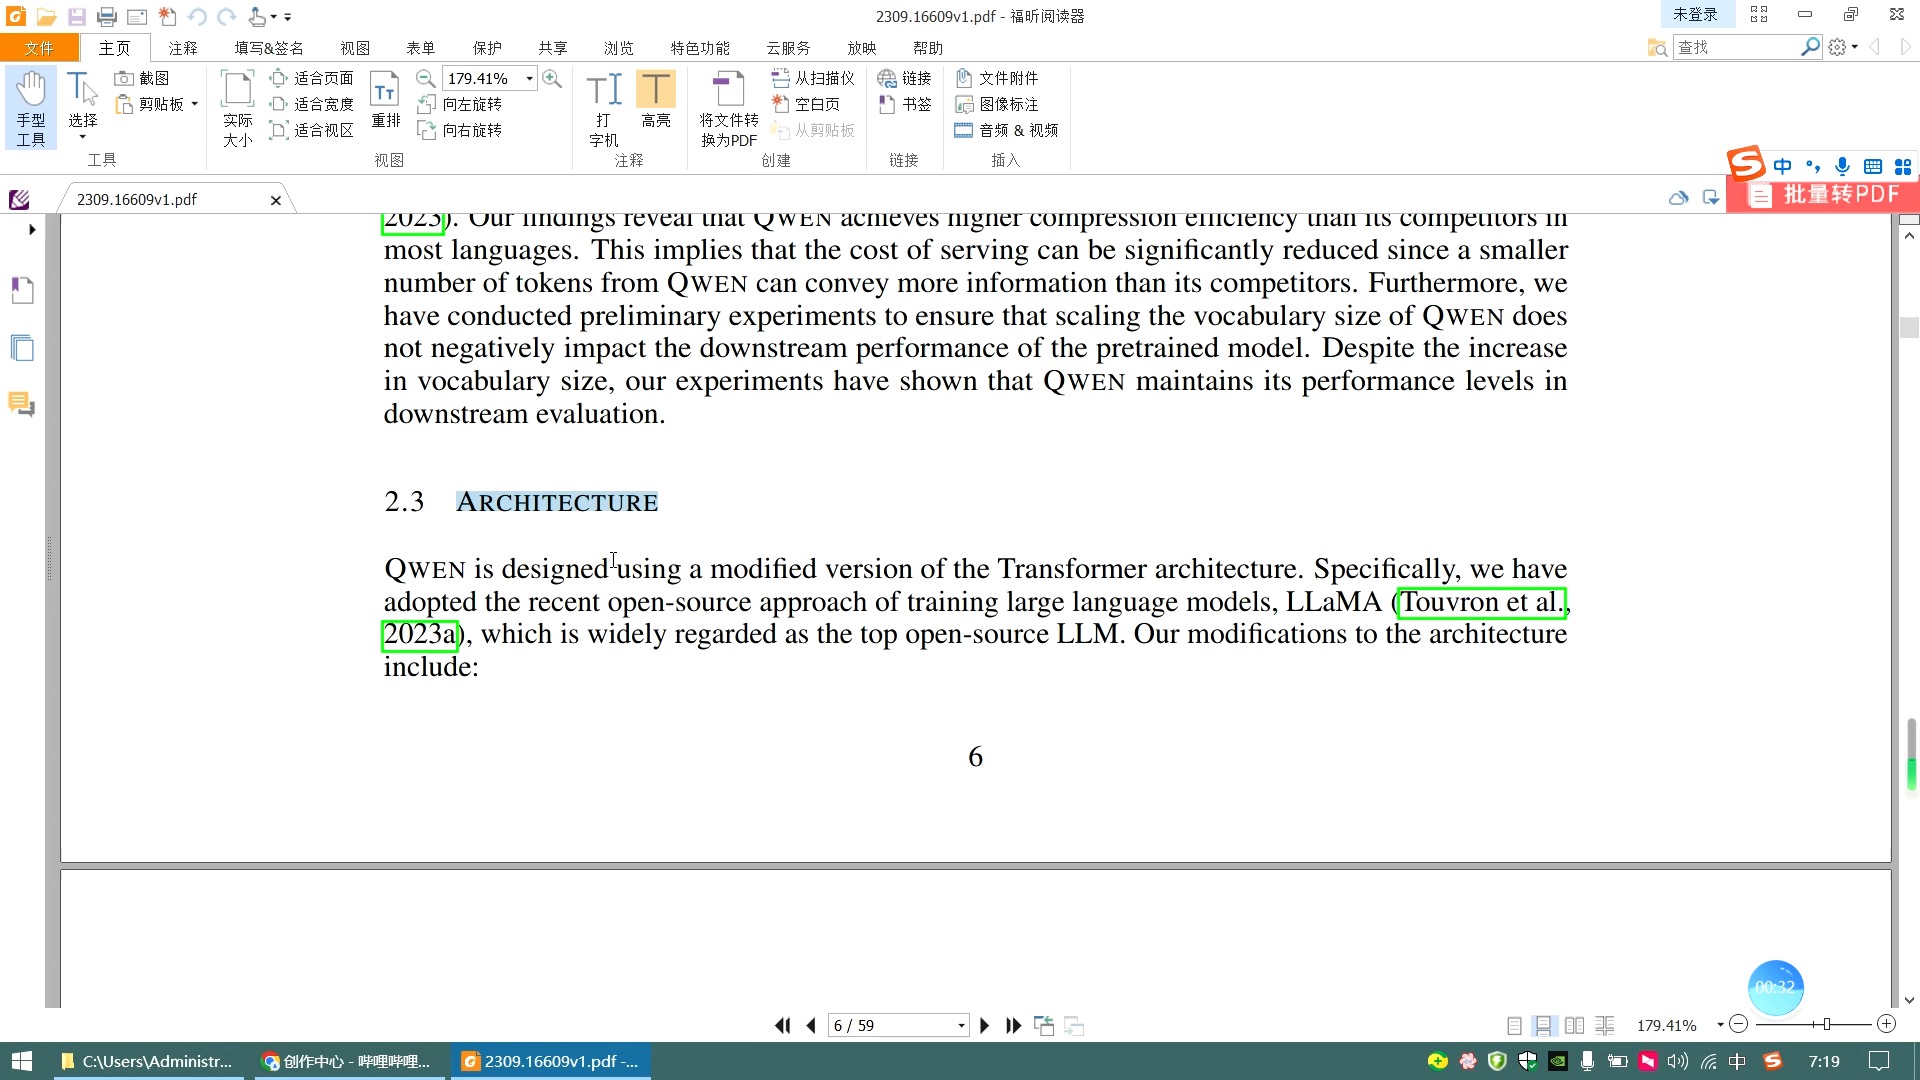Viewport: 1920px width, 1080px height.
Task: Open the Comments side panel
Action: [22, 404]
